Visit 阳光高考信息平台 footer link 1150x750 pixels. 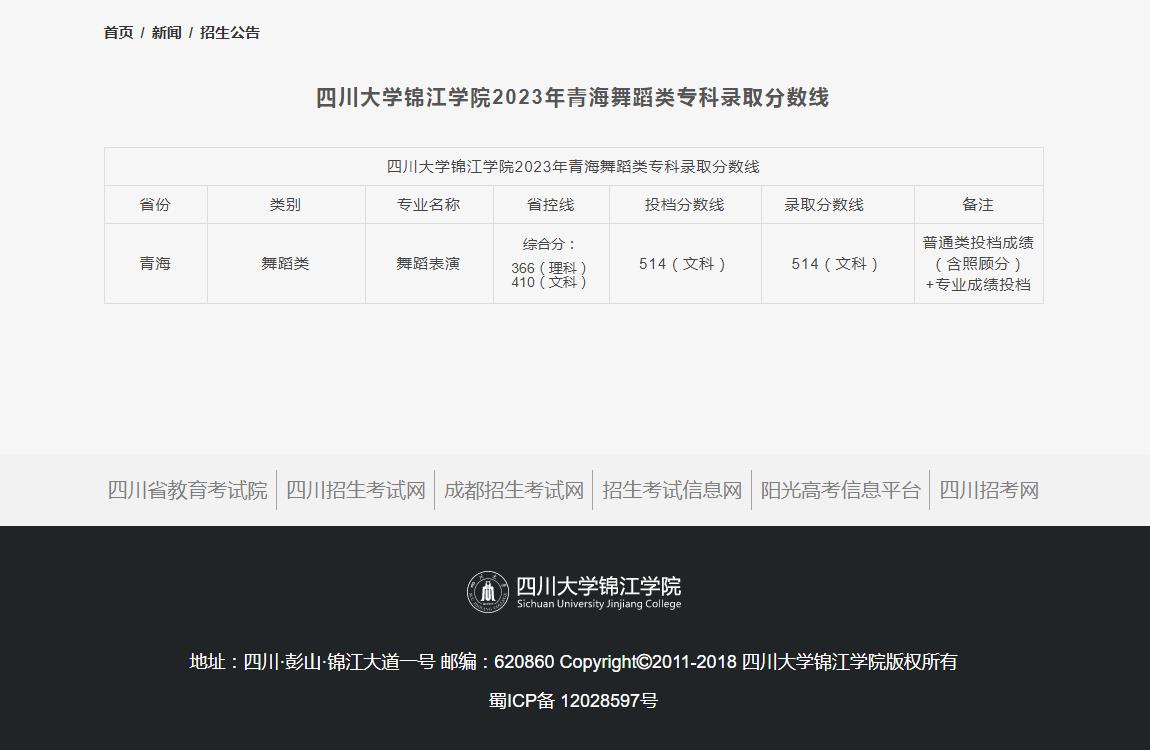(x=840, y=490)
